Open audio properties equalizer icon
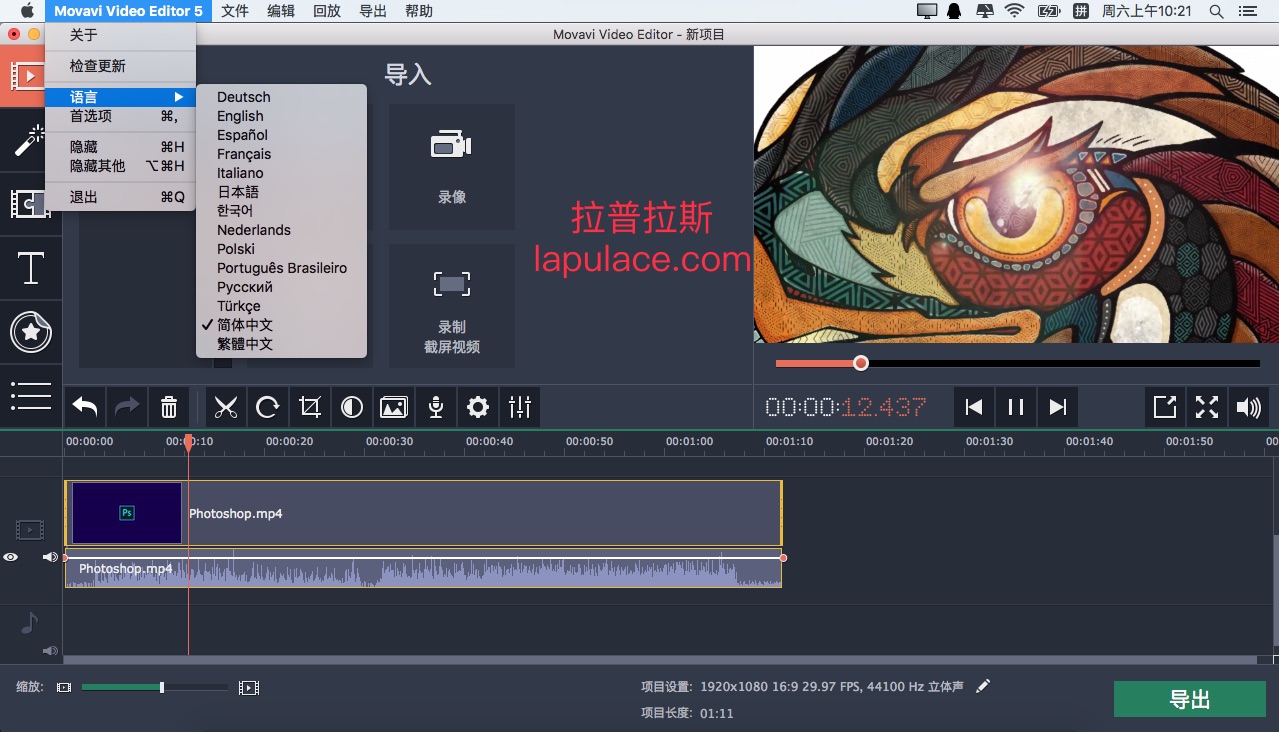Screen dimensions: 1279x732 (x=520, y=407)
